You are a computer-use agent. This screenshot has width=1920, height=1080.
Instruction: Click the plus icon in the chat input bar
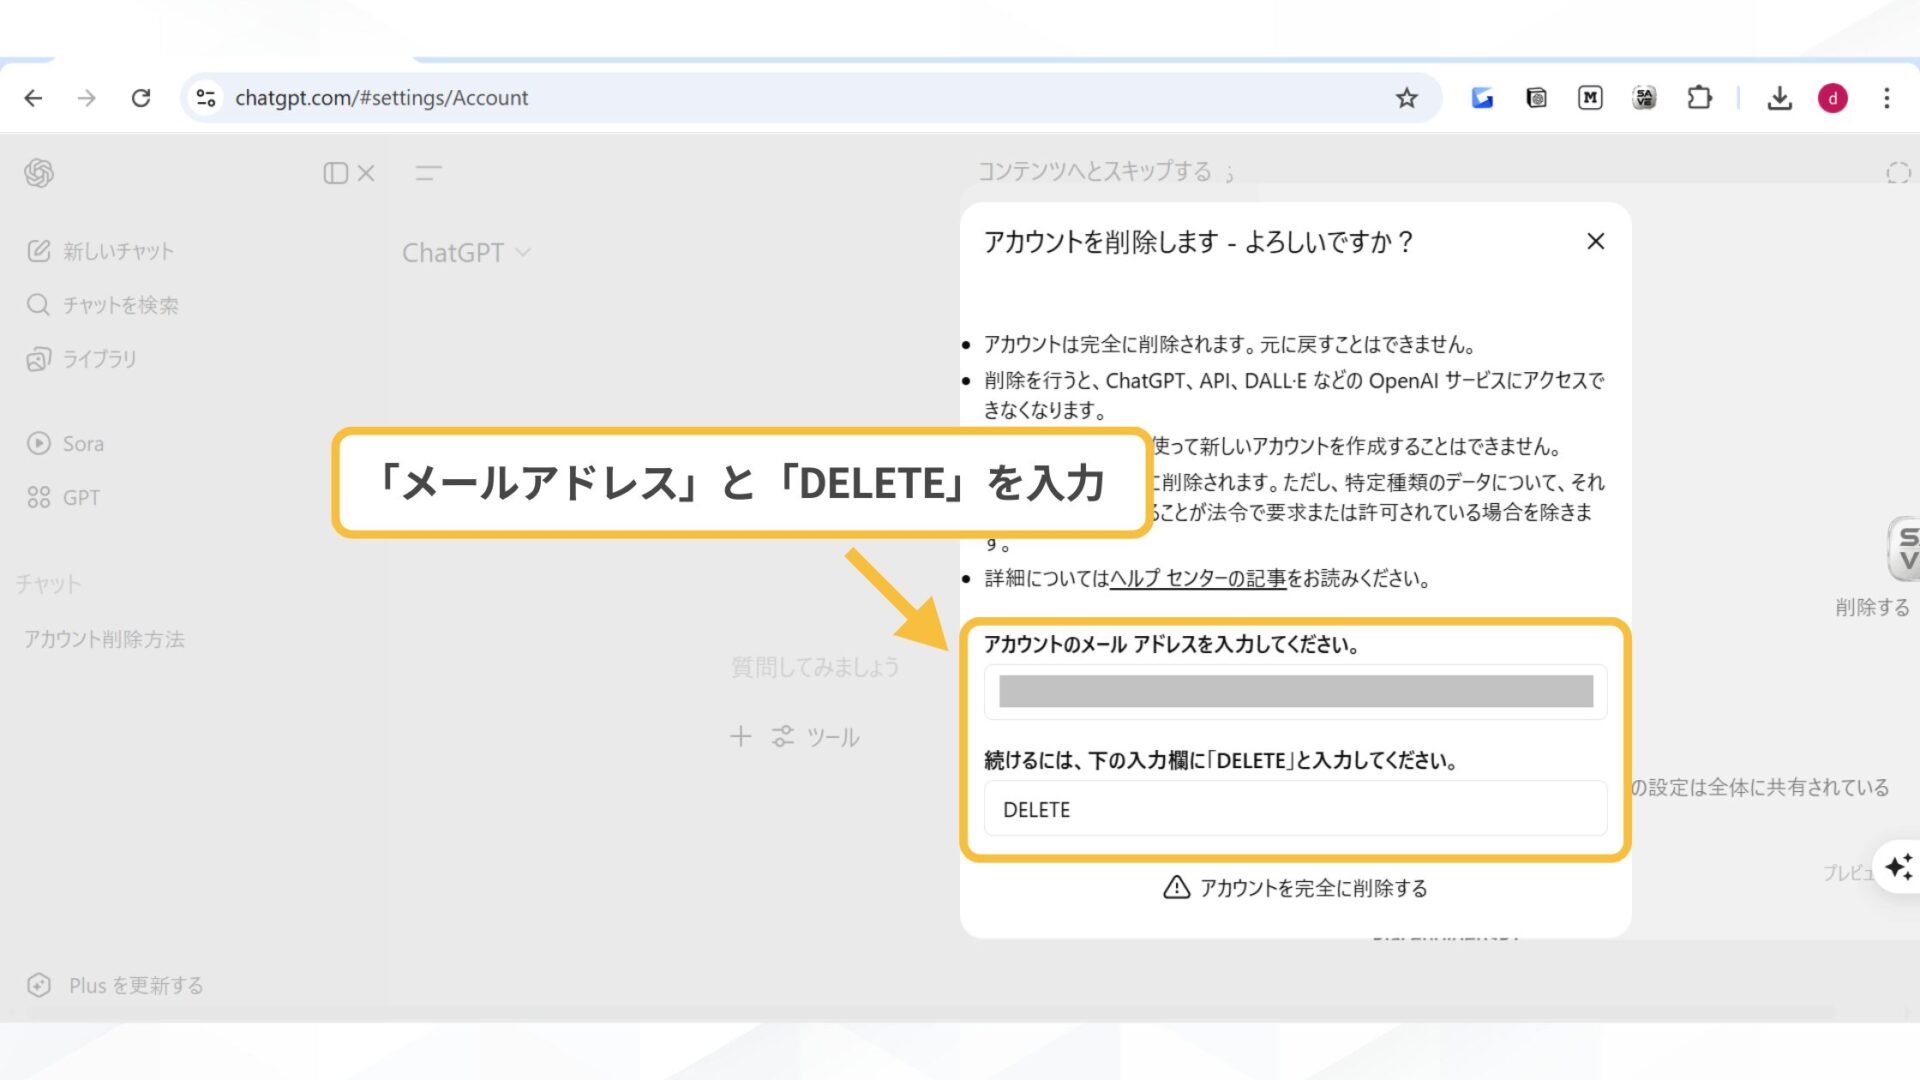pyautogui.click(x=740, y=737)
